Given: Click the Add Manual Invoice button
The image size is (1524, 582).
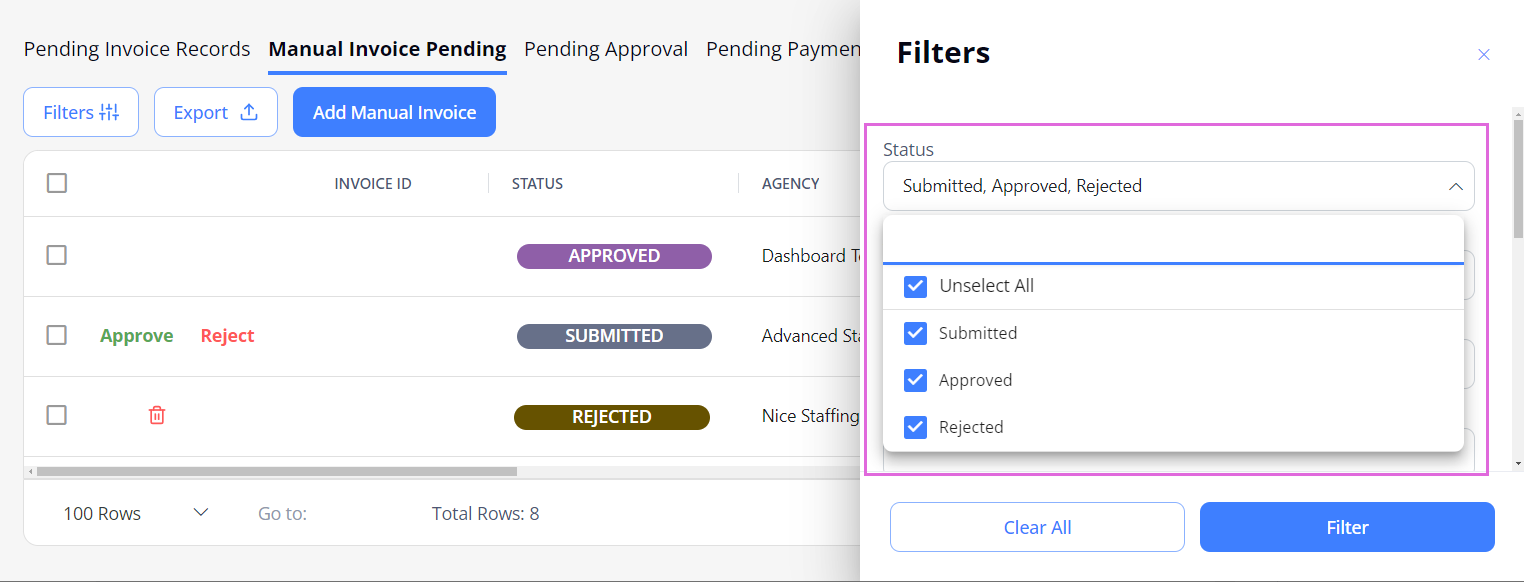Looking at the screenshot, I should click(x=394, y=112).
